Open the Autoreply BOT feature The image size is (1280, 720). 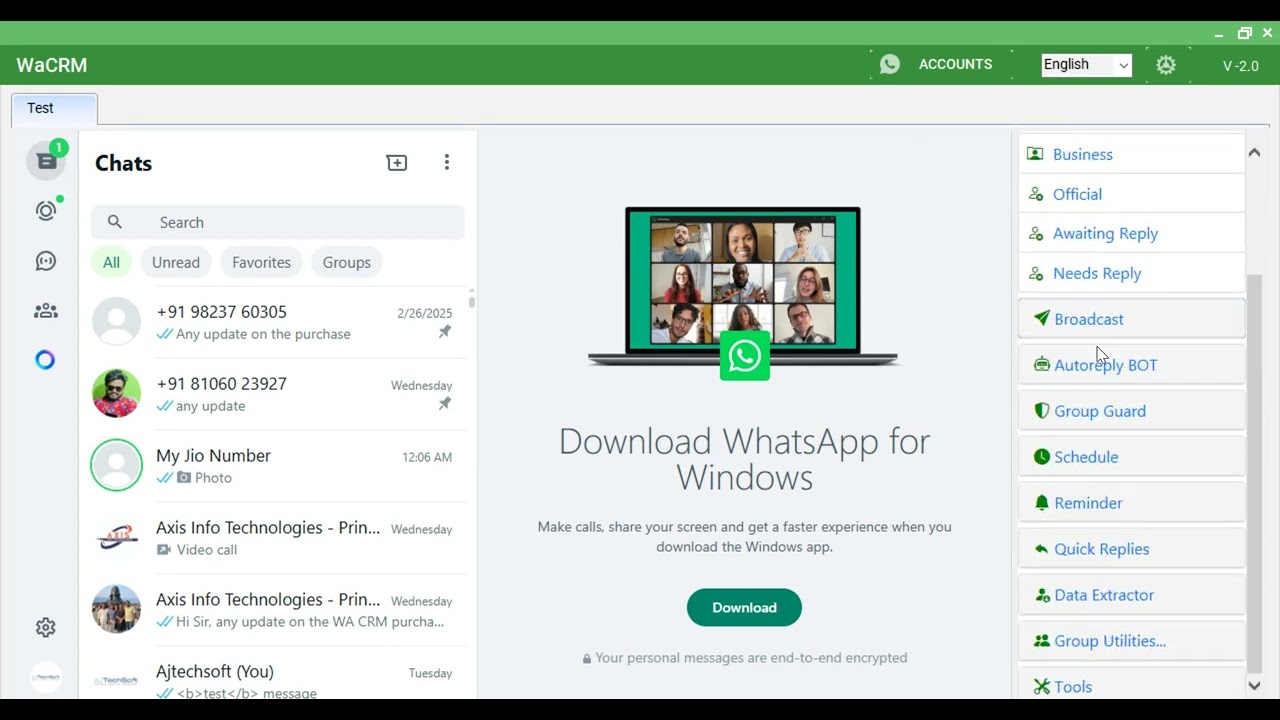click(x=1131, y=365)
